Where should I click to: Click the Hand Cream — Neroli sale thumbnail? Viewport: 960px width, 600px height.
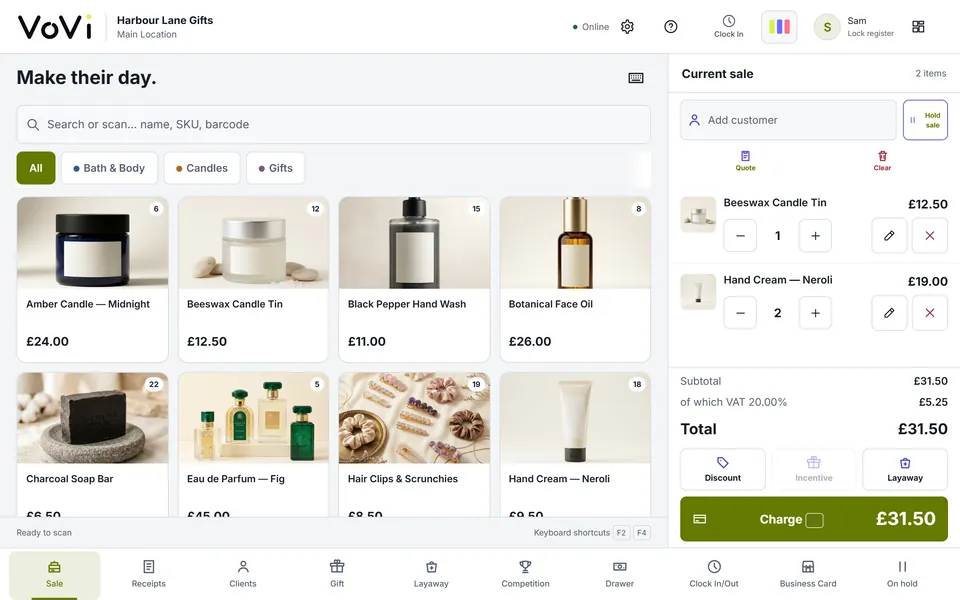click(698, 291)
